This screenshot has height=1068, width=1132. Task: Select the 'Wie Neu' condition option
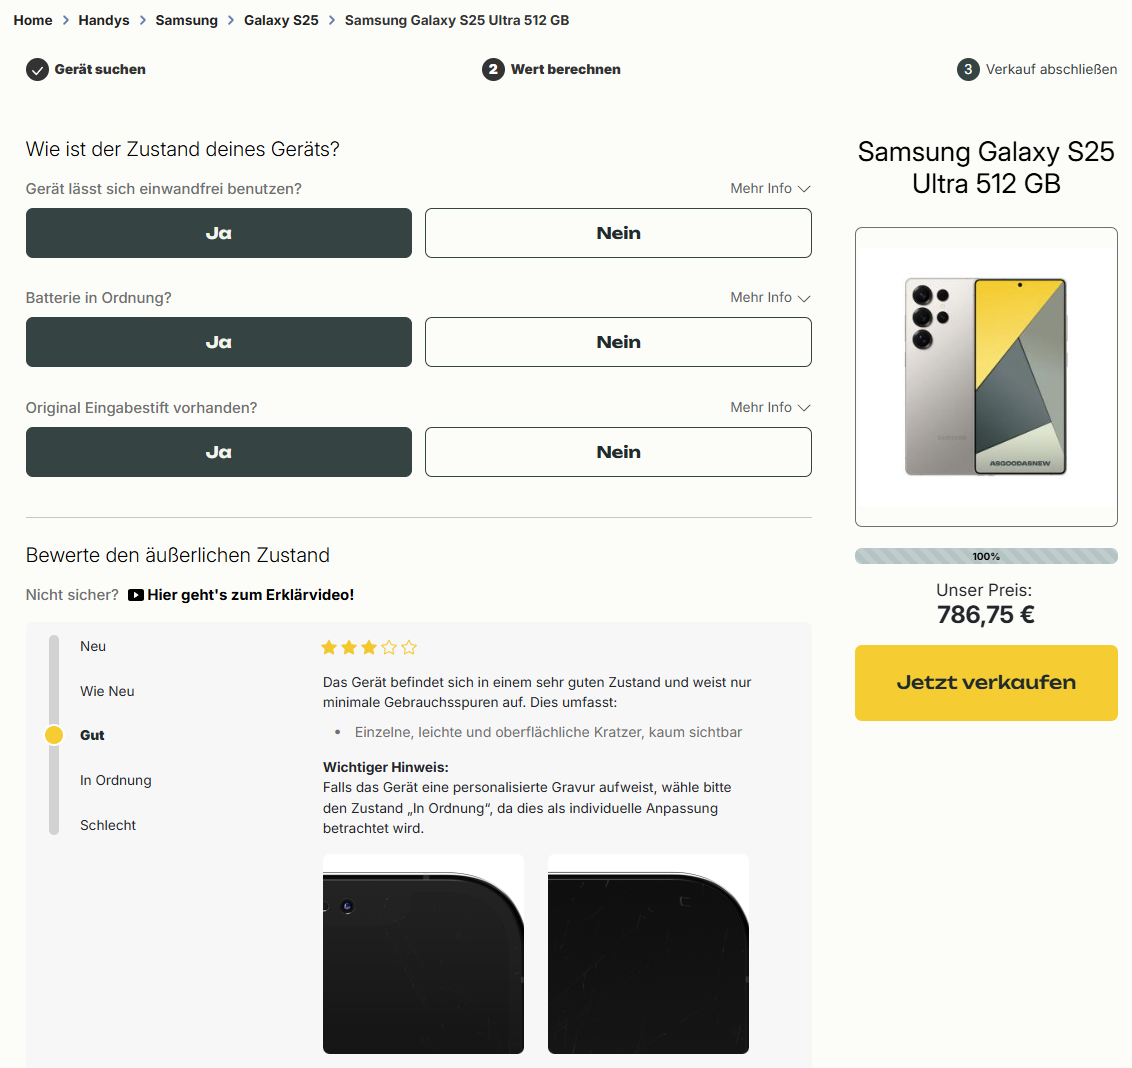pos(107,691)
